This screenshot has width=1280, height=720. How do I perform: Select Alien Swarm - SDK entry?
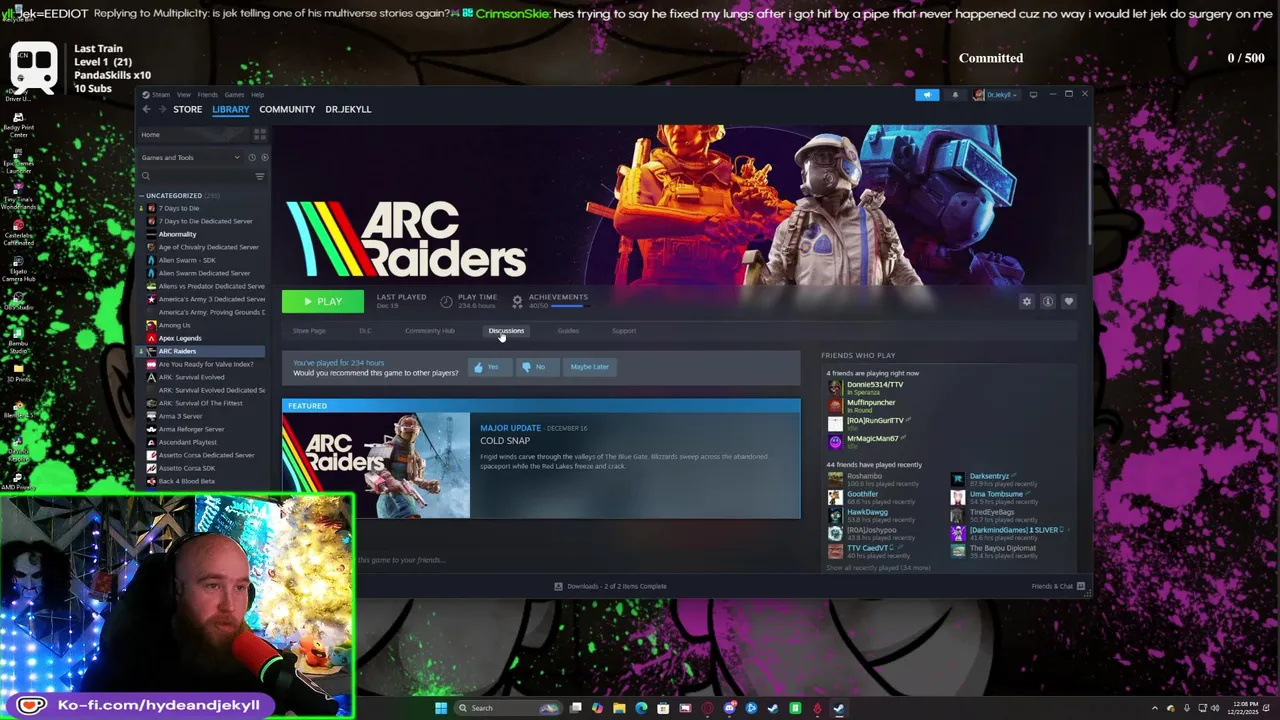186,260
